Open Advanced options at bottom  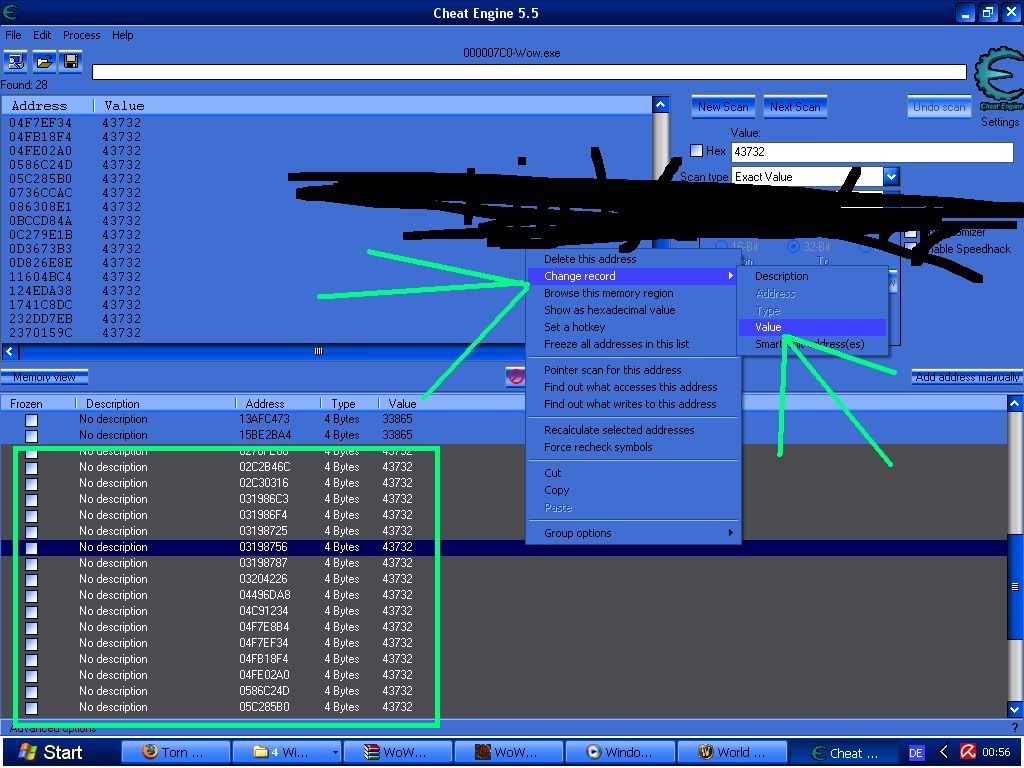point(53,728)
